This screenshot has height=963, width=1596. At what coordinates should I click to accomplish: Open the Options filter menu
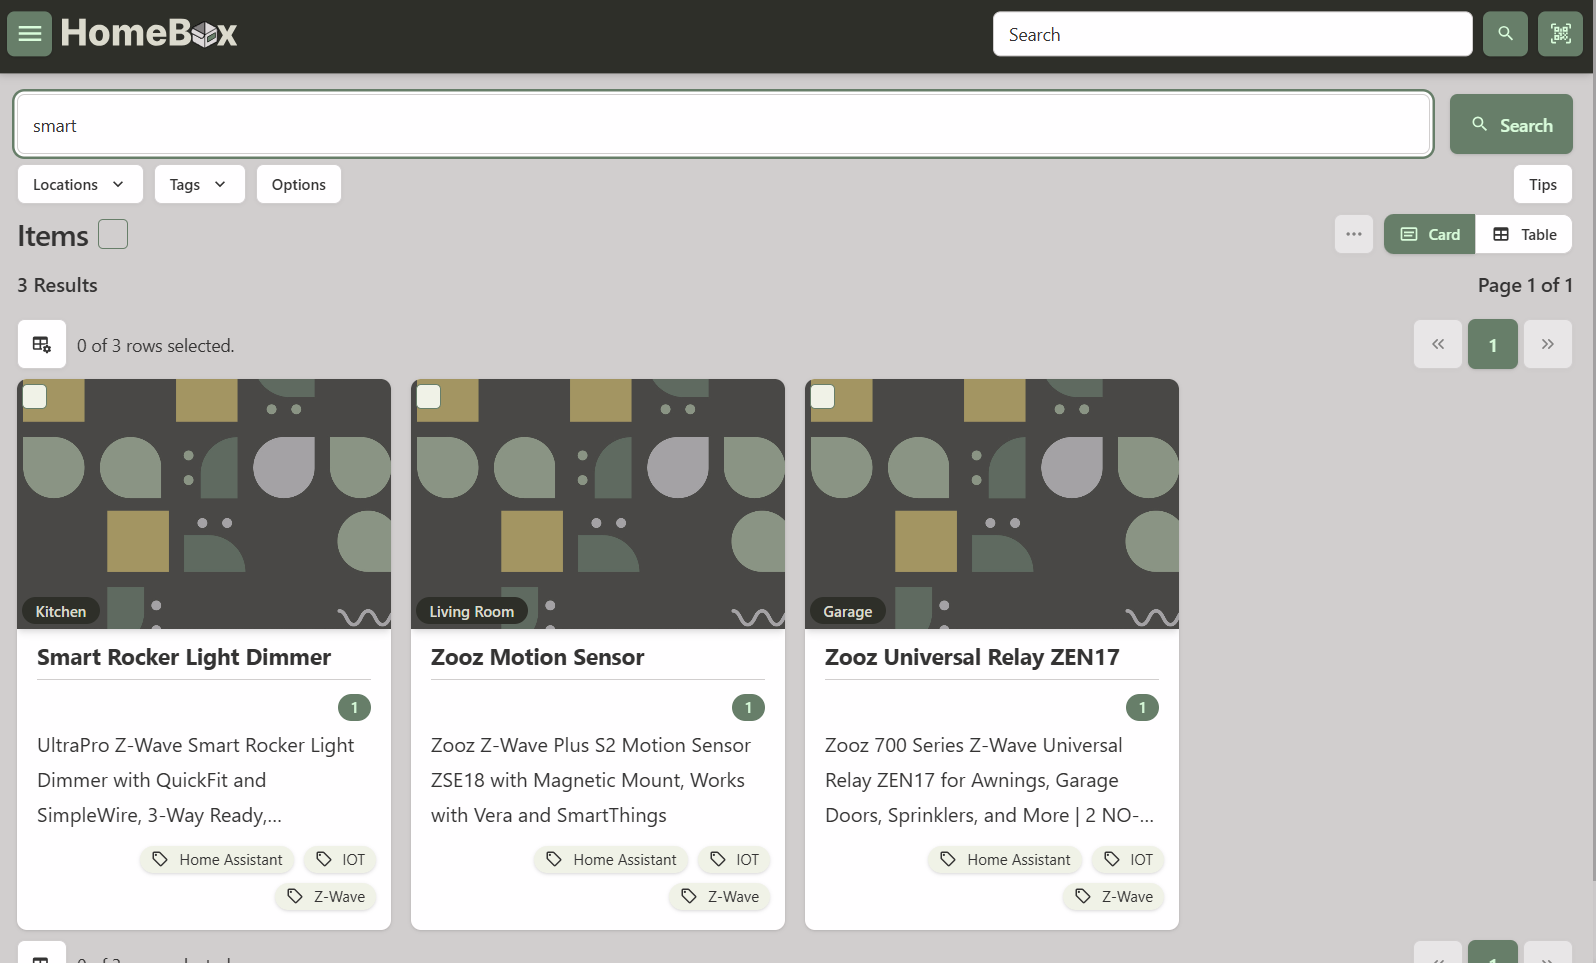coord(299,184)
